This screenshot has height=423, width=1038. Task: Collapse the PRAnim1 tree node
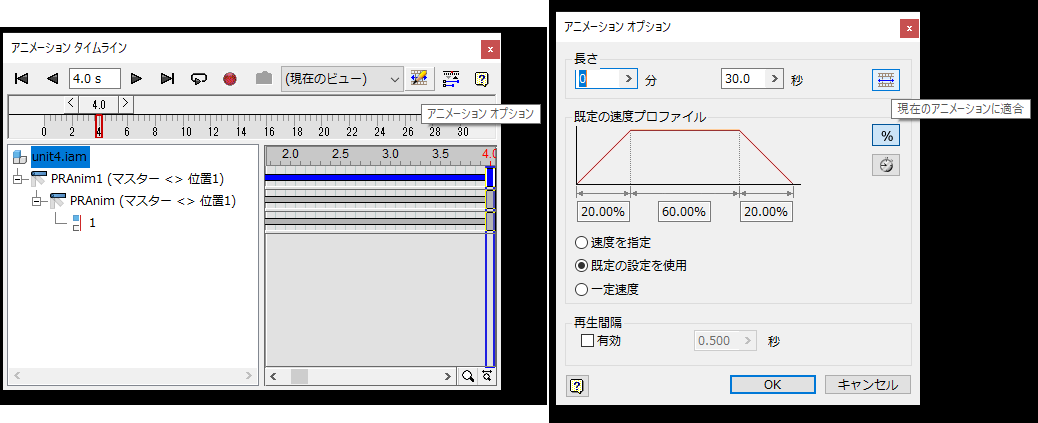click(x=19, y=179)
